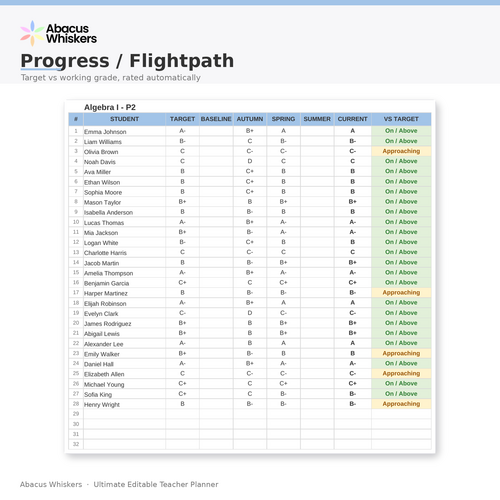Click Mia Jackson's current grade A-

pos(353,232)
